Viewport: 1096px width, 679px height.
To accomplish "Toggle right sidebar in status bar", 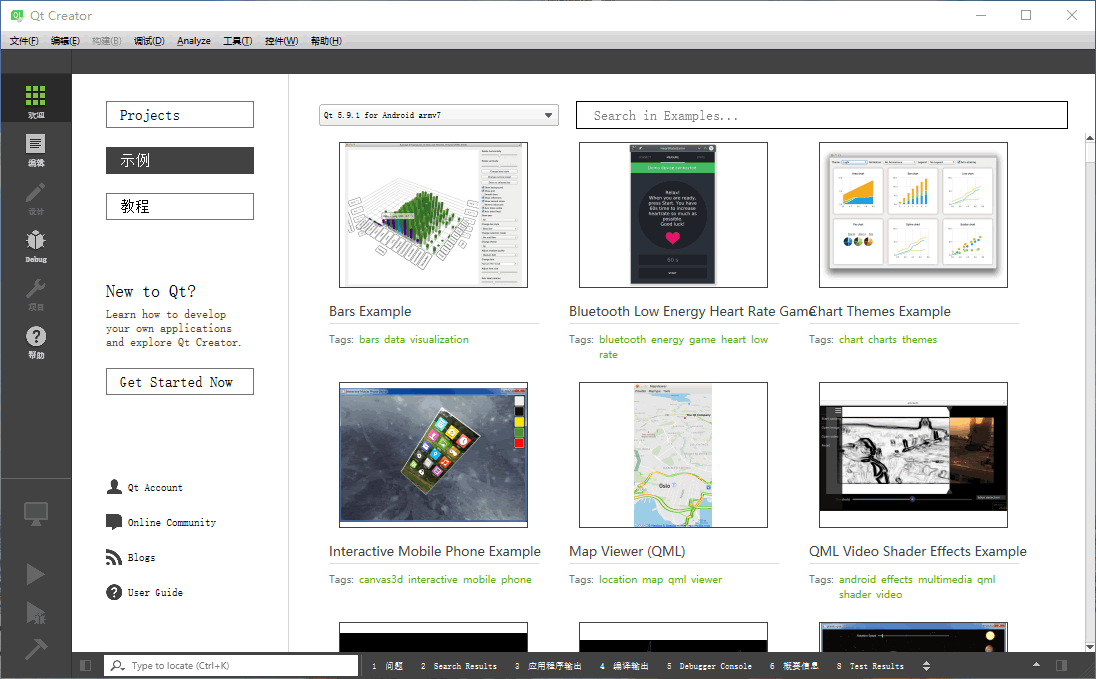I will 1061,666.
